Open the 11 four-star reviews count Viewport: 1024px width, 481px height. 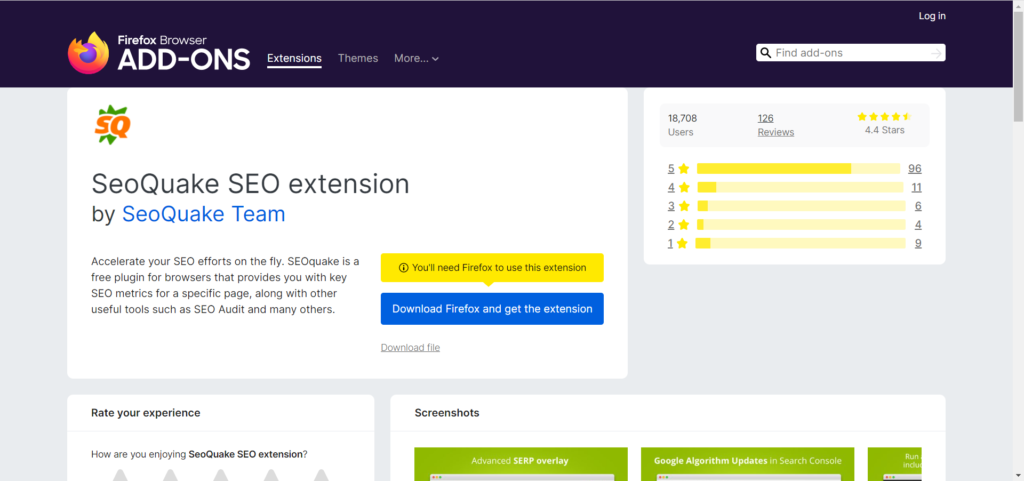(916, 187)
